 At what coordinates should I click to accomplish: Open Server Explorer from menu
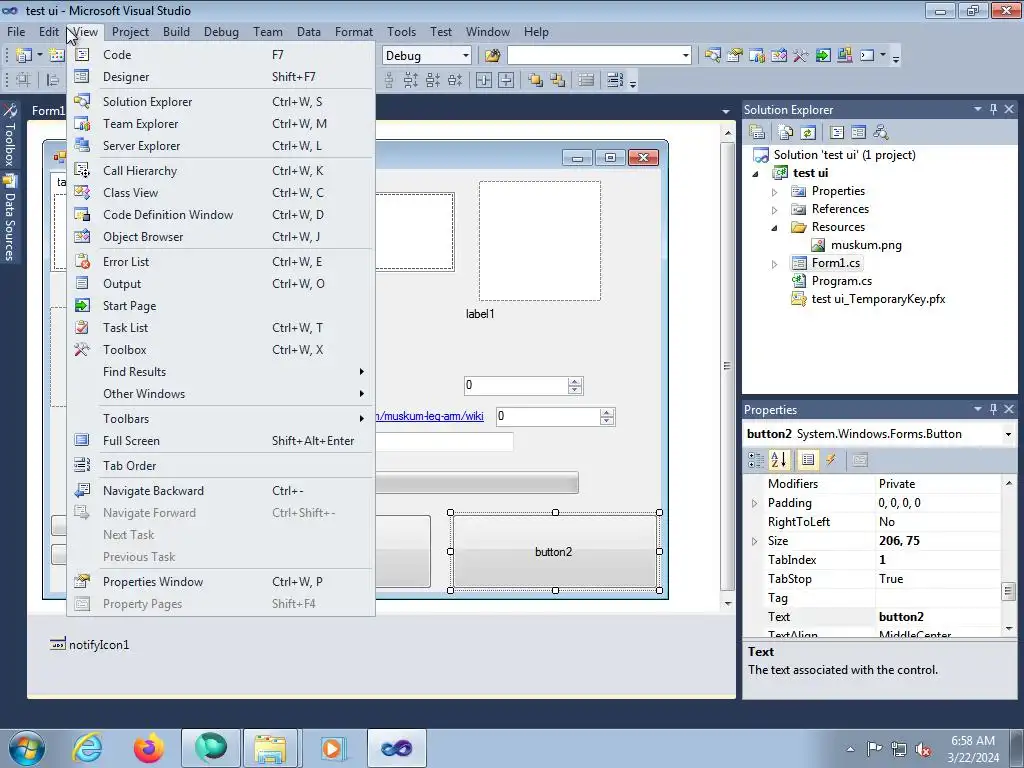tap(221, 146)
